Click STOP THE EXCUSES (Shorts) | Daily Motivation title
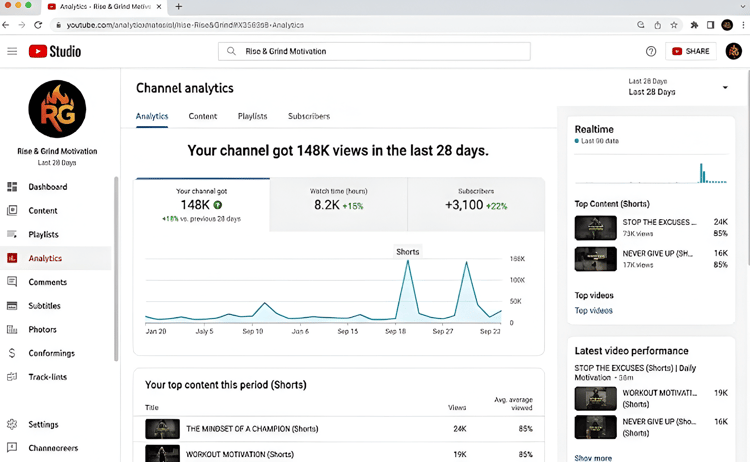The image size is (750, 462). [x=635, y=373]
